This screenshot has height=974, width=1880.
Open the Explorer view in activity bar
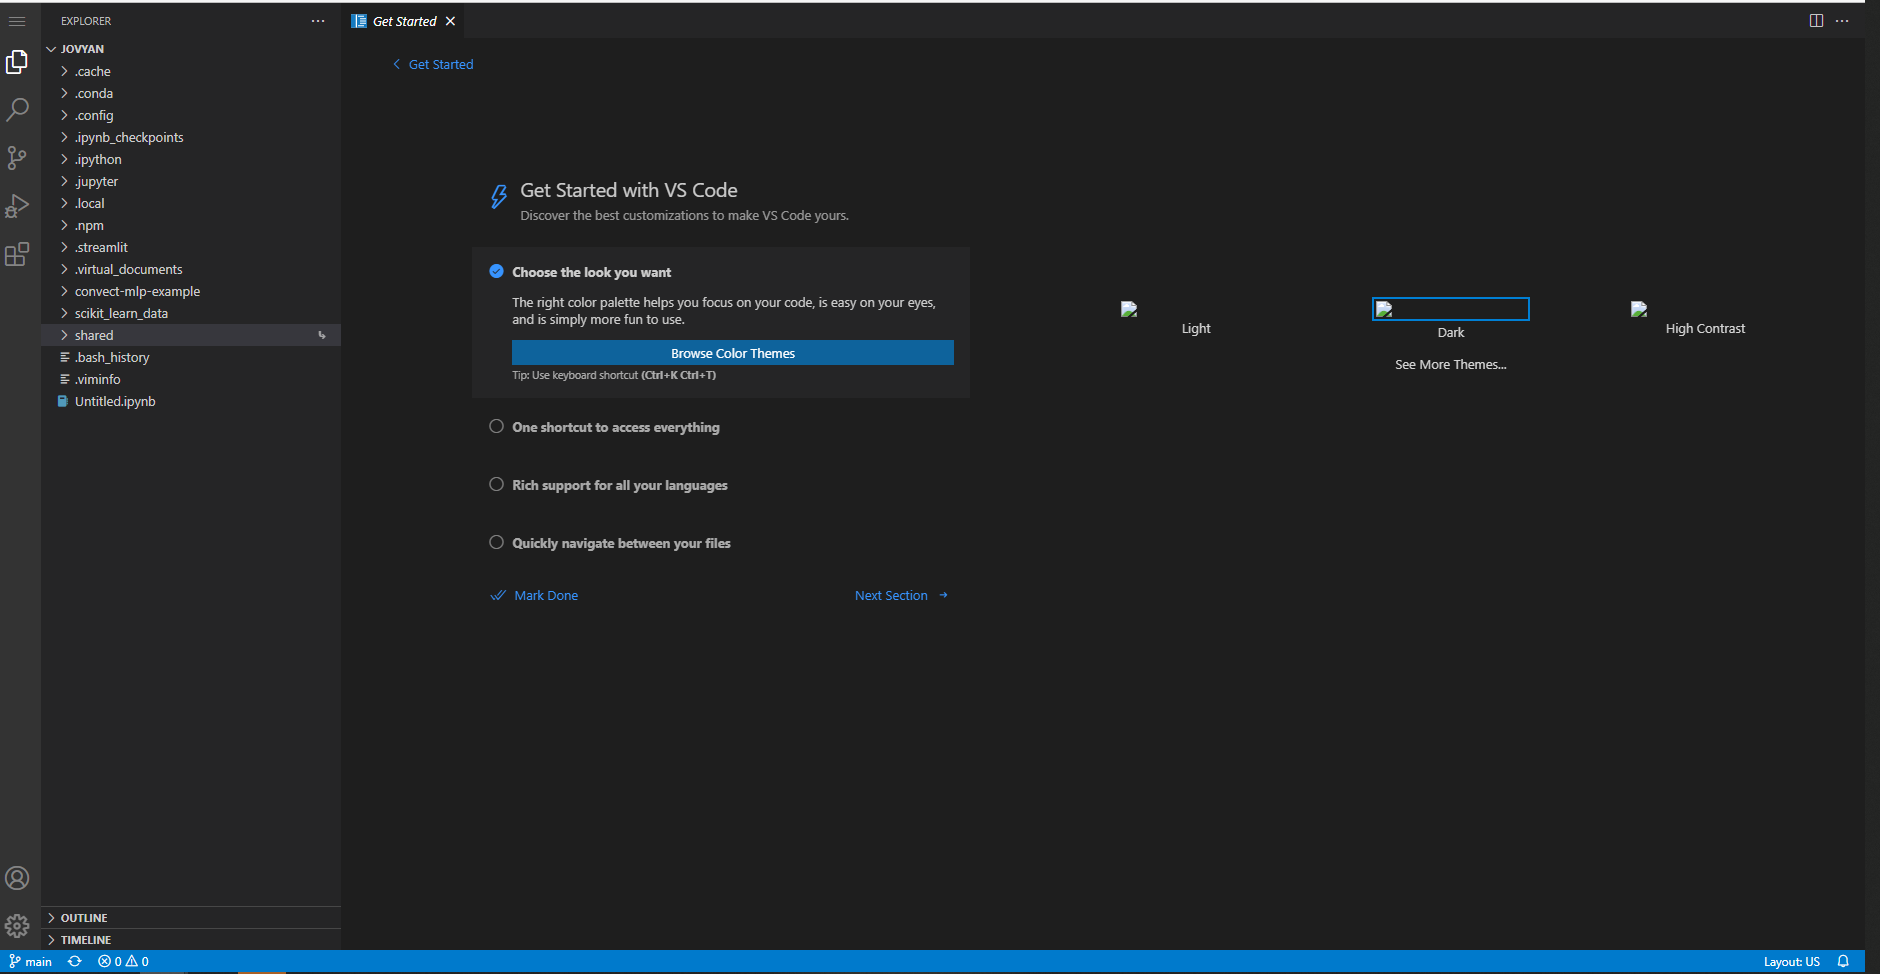point(17,62)
